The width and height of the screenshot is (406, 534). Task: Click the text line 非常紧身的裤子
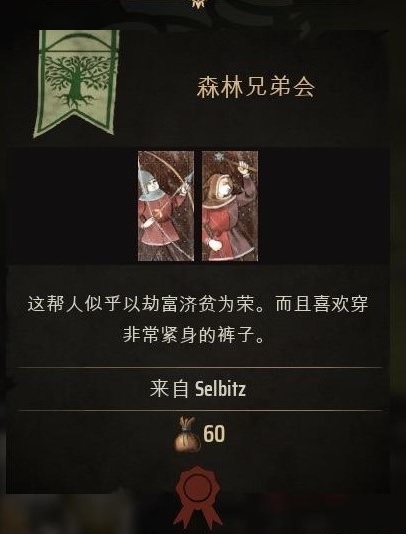coord(193,335)
